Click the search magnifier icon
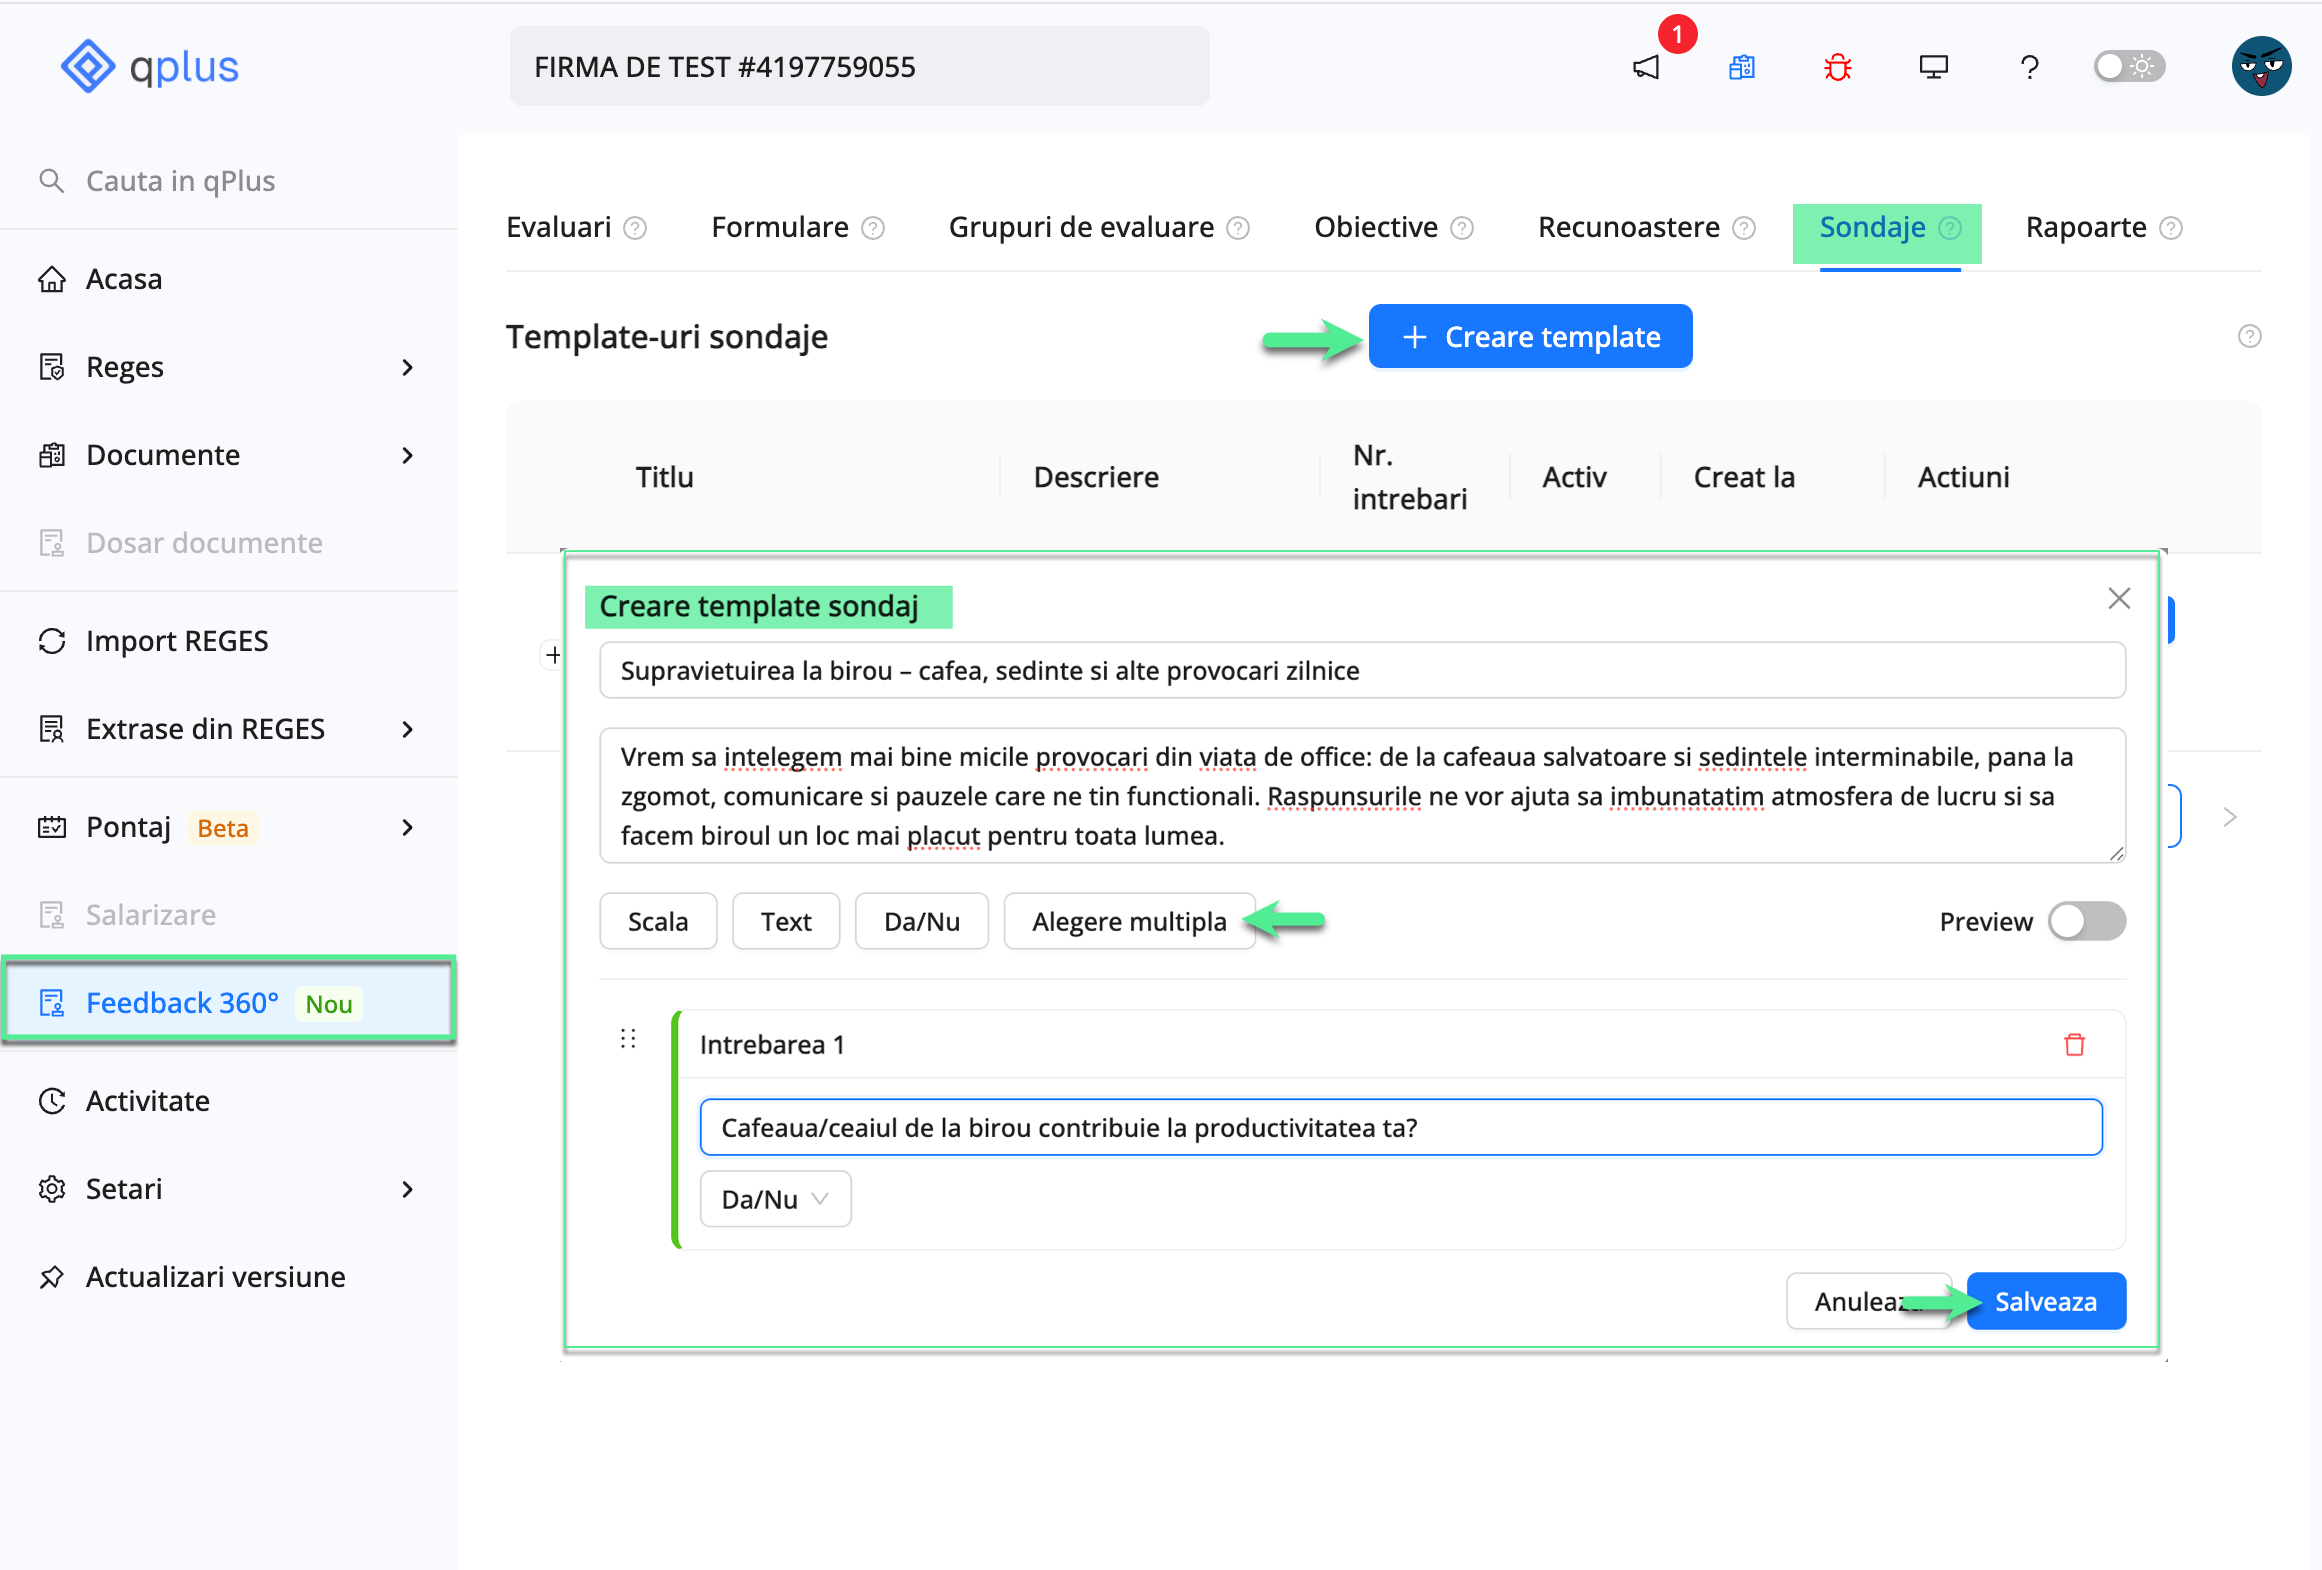Screen dimensions: 2322x1570 click(x=51, y=181)
